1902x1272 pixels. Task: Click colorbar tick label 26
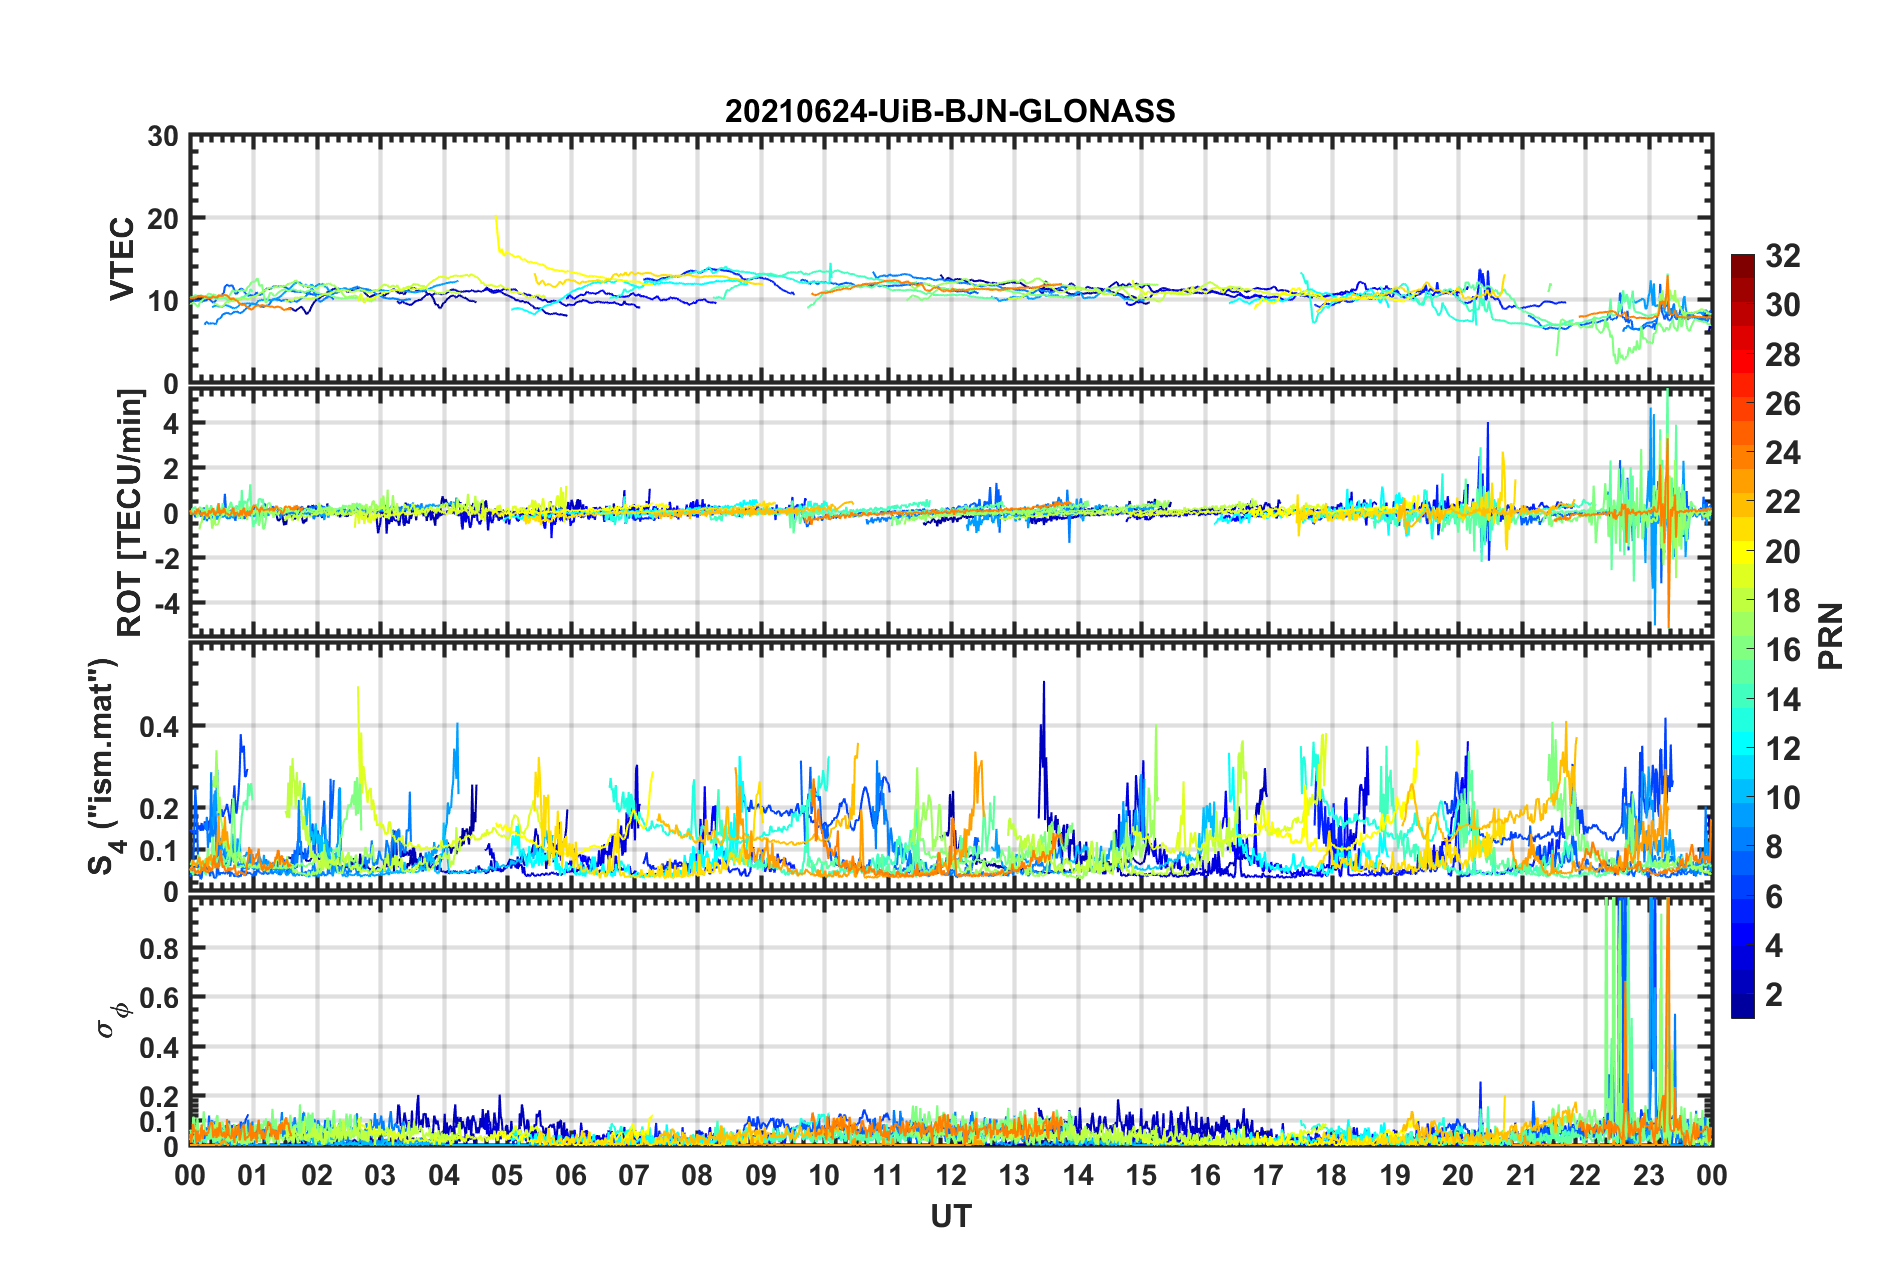tap(1782, 404)
